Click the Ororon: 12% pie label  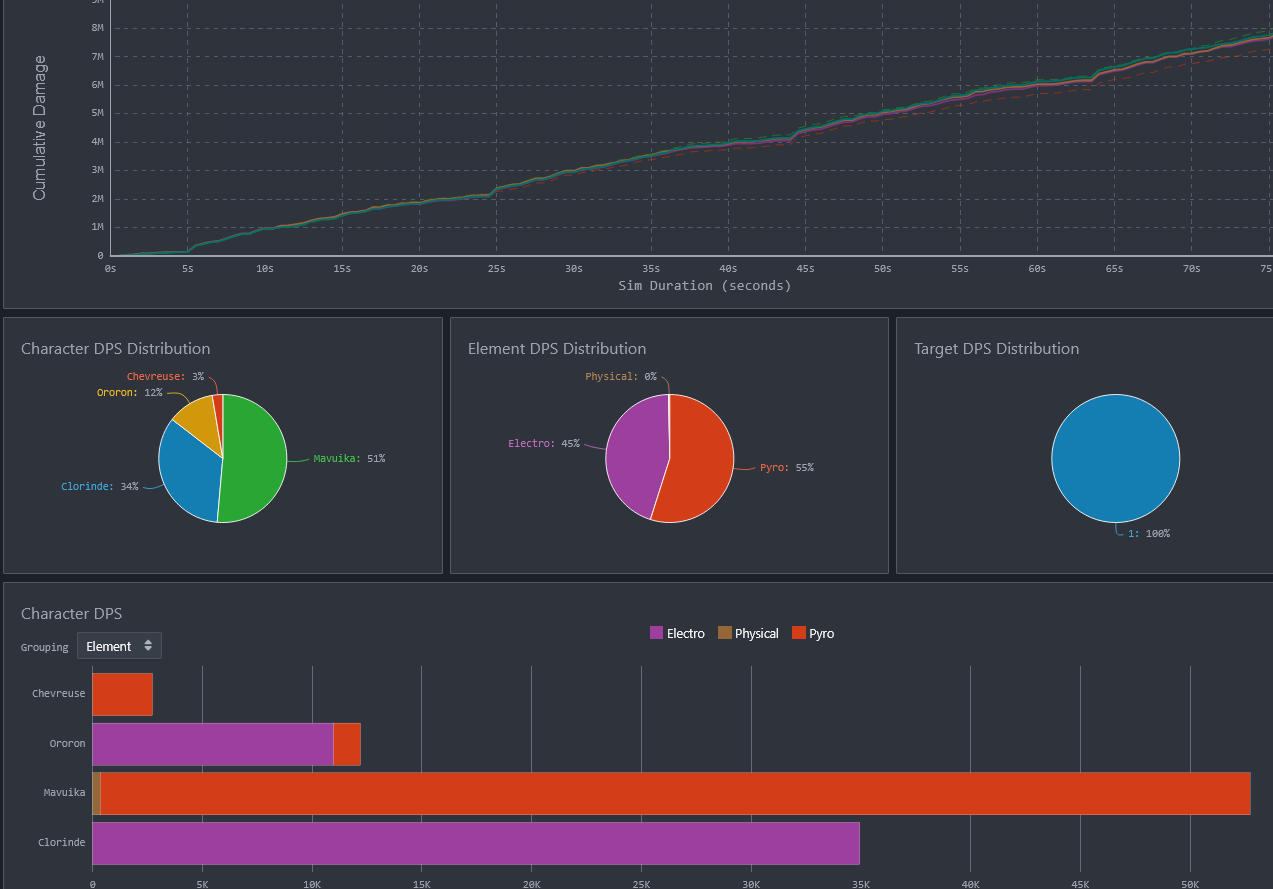pyautogui.click(x=129, y=393)
